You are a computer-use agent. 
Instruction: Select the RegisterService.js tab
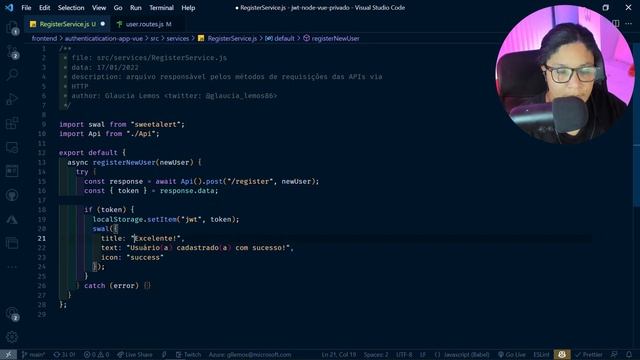coord(67,24)
